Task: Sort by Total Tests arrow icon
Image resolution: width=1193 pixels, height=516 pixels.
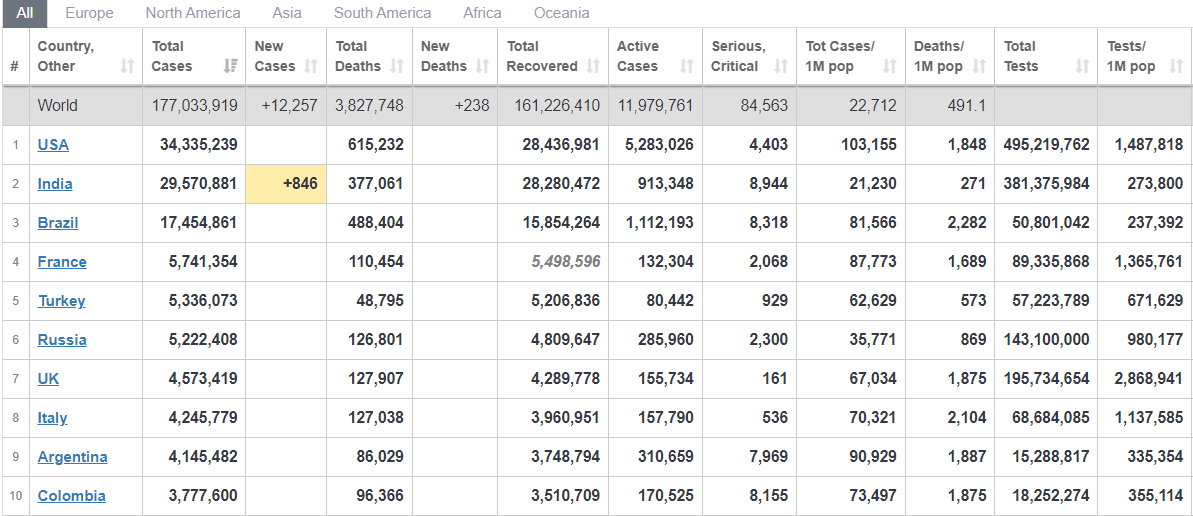Action: pyautogui.click(x=1082, y=67)
